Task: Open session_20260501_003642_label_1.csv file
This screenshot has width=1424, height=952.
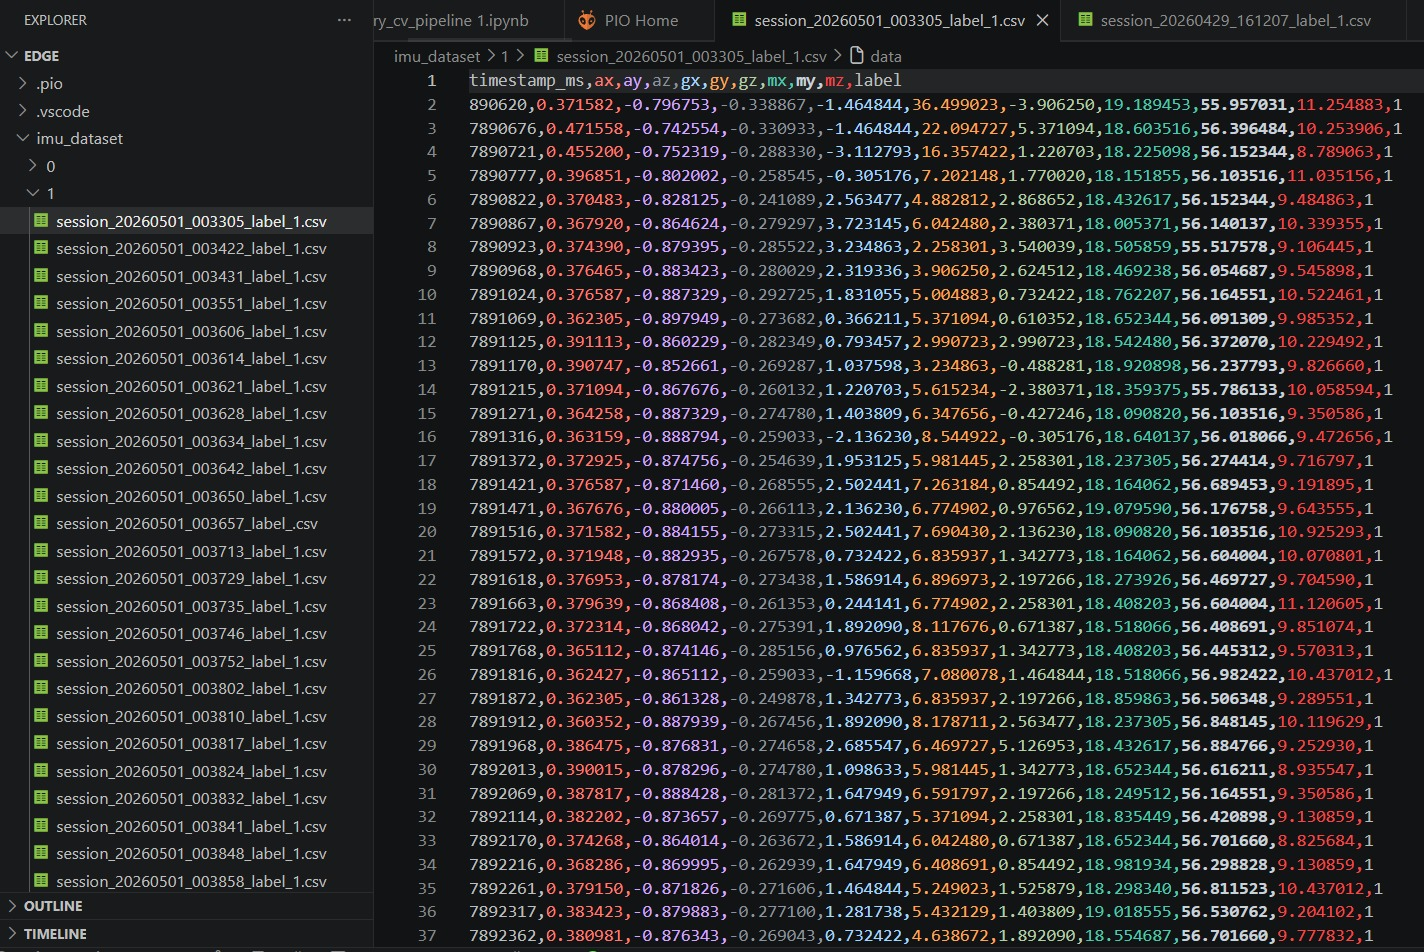Action: click(186, 469)
